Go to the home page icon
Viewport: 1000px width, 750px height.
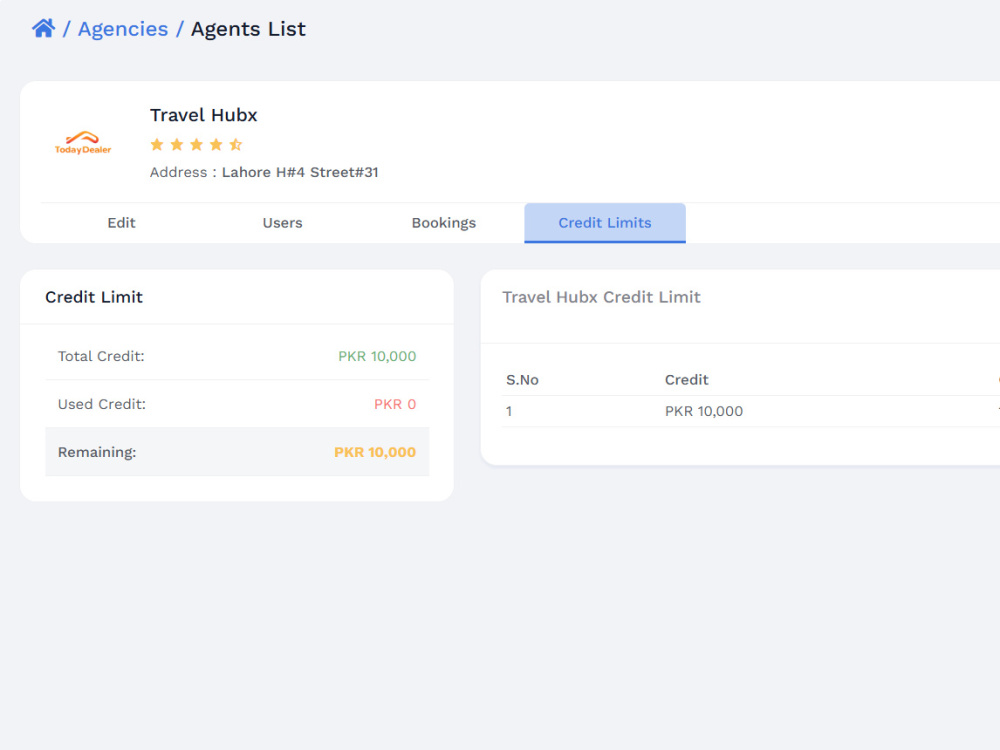click(x=43, y=29)
